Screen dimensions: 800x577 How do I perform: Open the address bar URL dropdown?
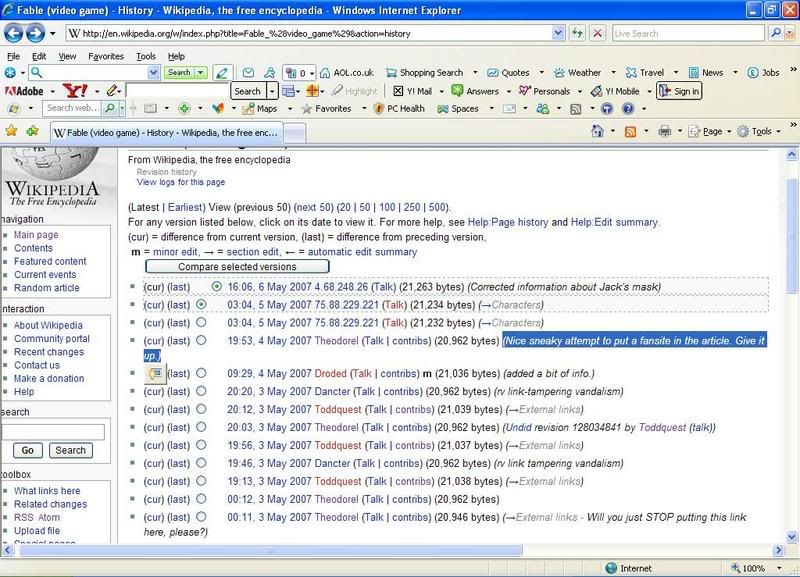[558, 34]
